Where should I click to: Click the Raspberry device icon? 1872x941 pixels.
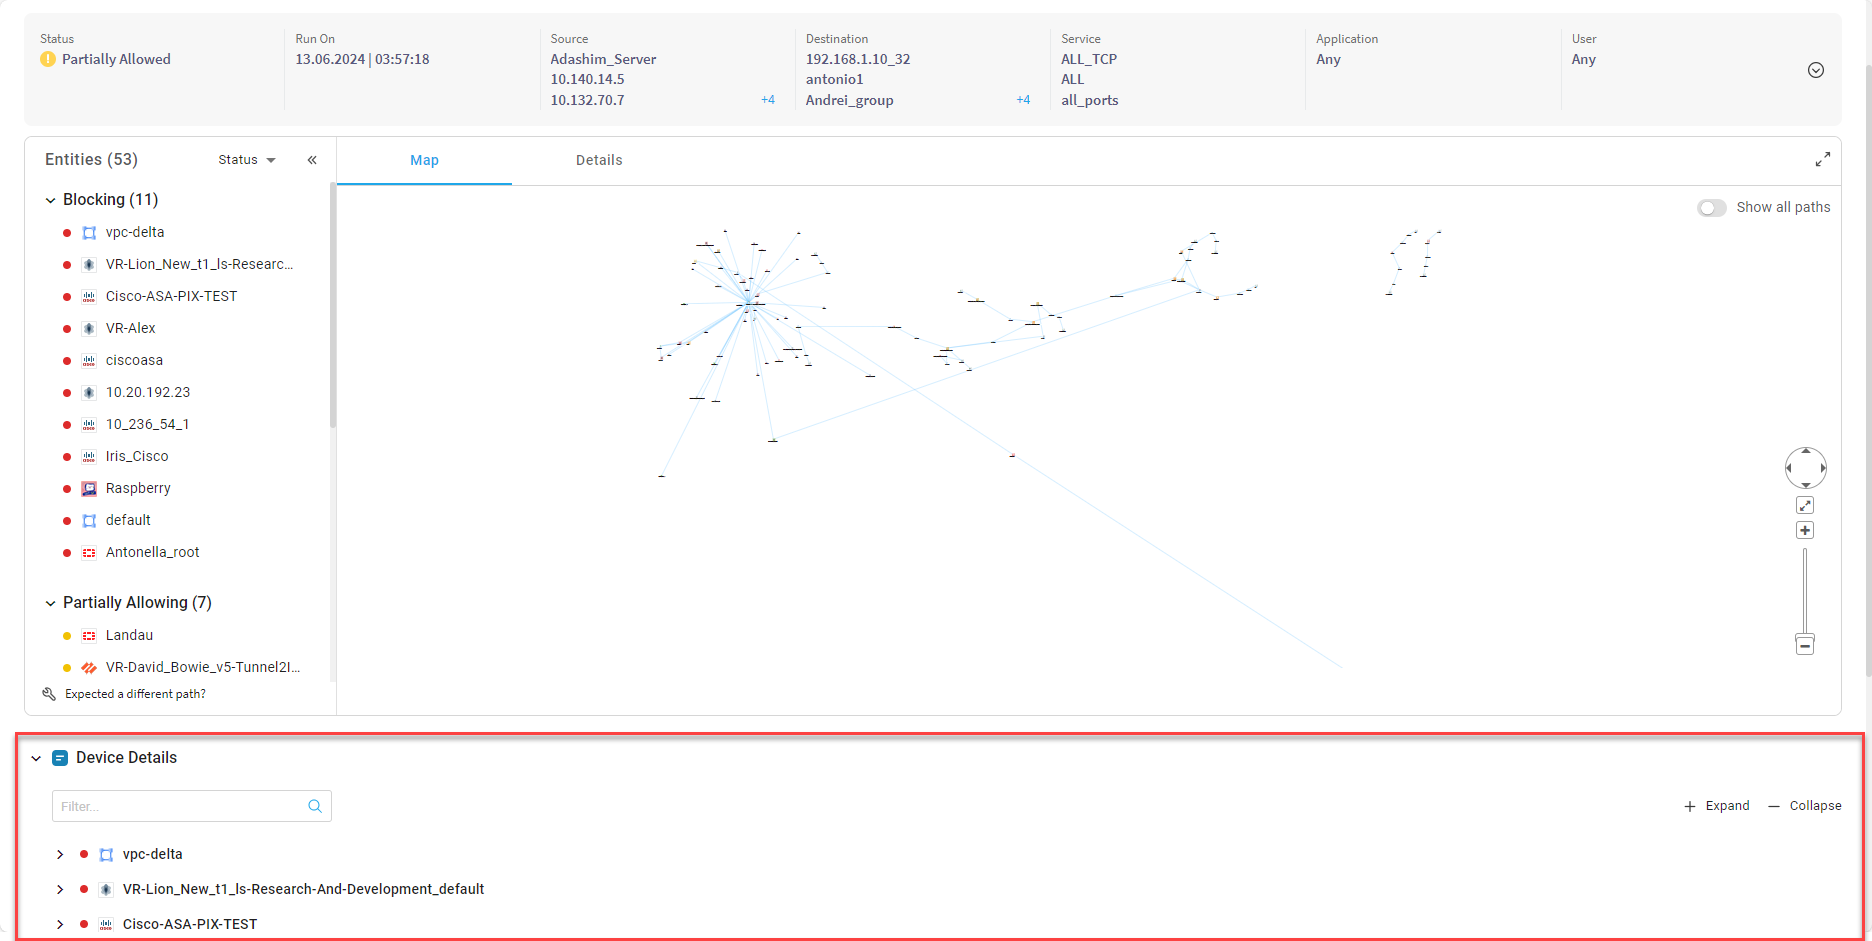[89, 489]
